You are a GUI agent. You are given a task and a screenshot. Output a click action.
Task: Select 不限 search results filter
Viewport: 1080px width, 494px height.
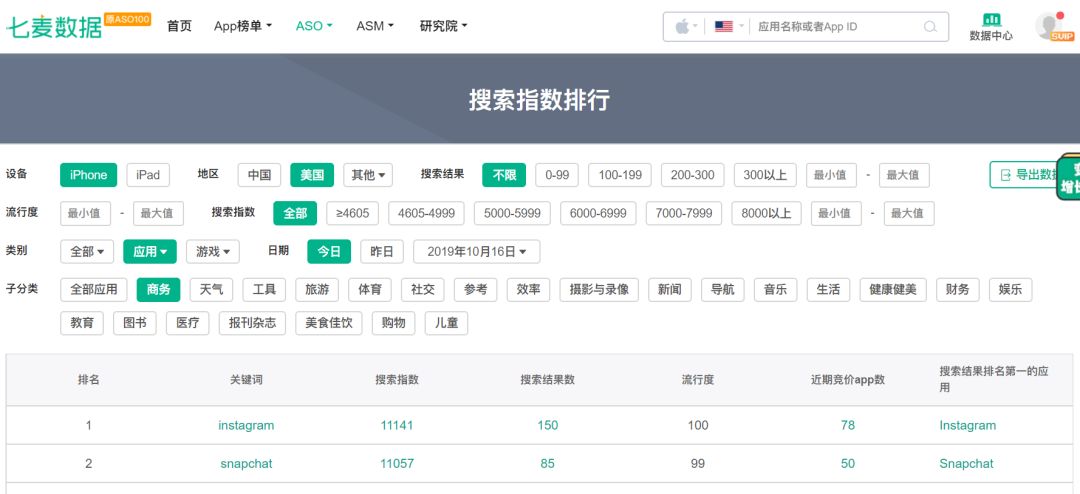504,175
